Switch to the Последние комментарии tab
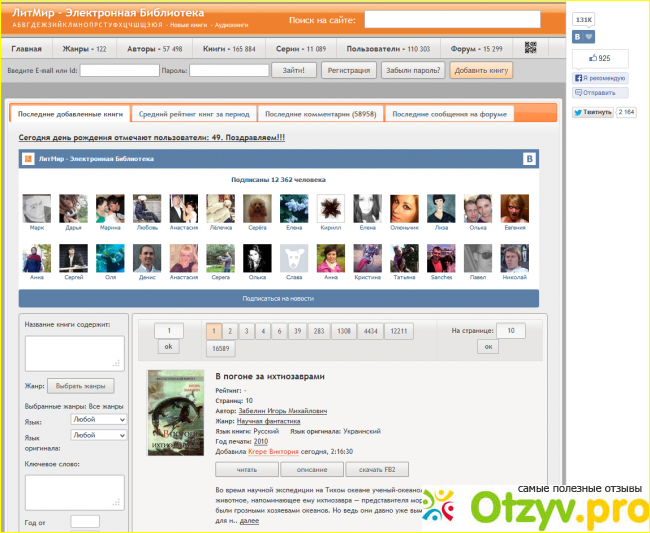This screenshot has width=650, height=533. click(x=321, y=113)
